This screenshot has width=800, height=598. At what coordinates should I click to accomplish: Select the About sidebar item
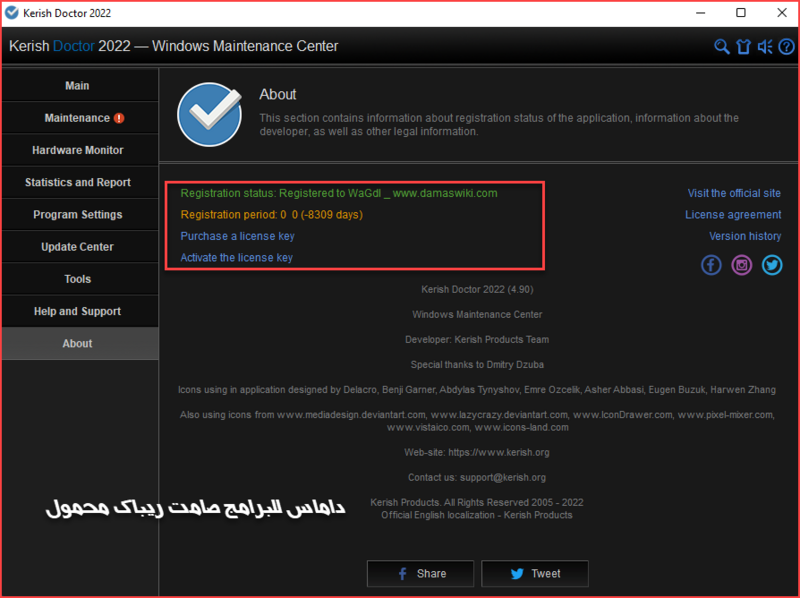pos(80,343)
